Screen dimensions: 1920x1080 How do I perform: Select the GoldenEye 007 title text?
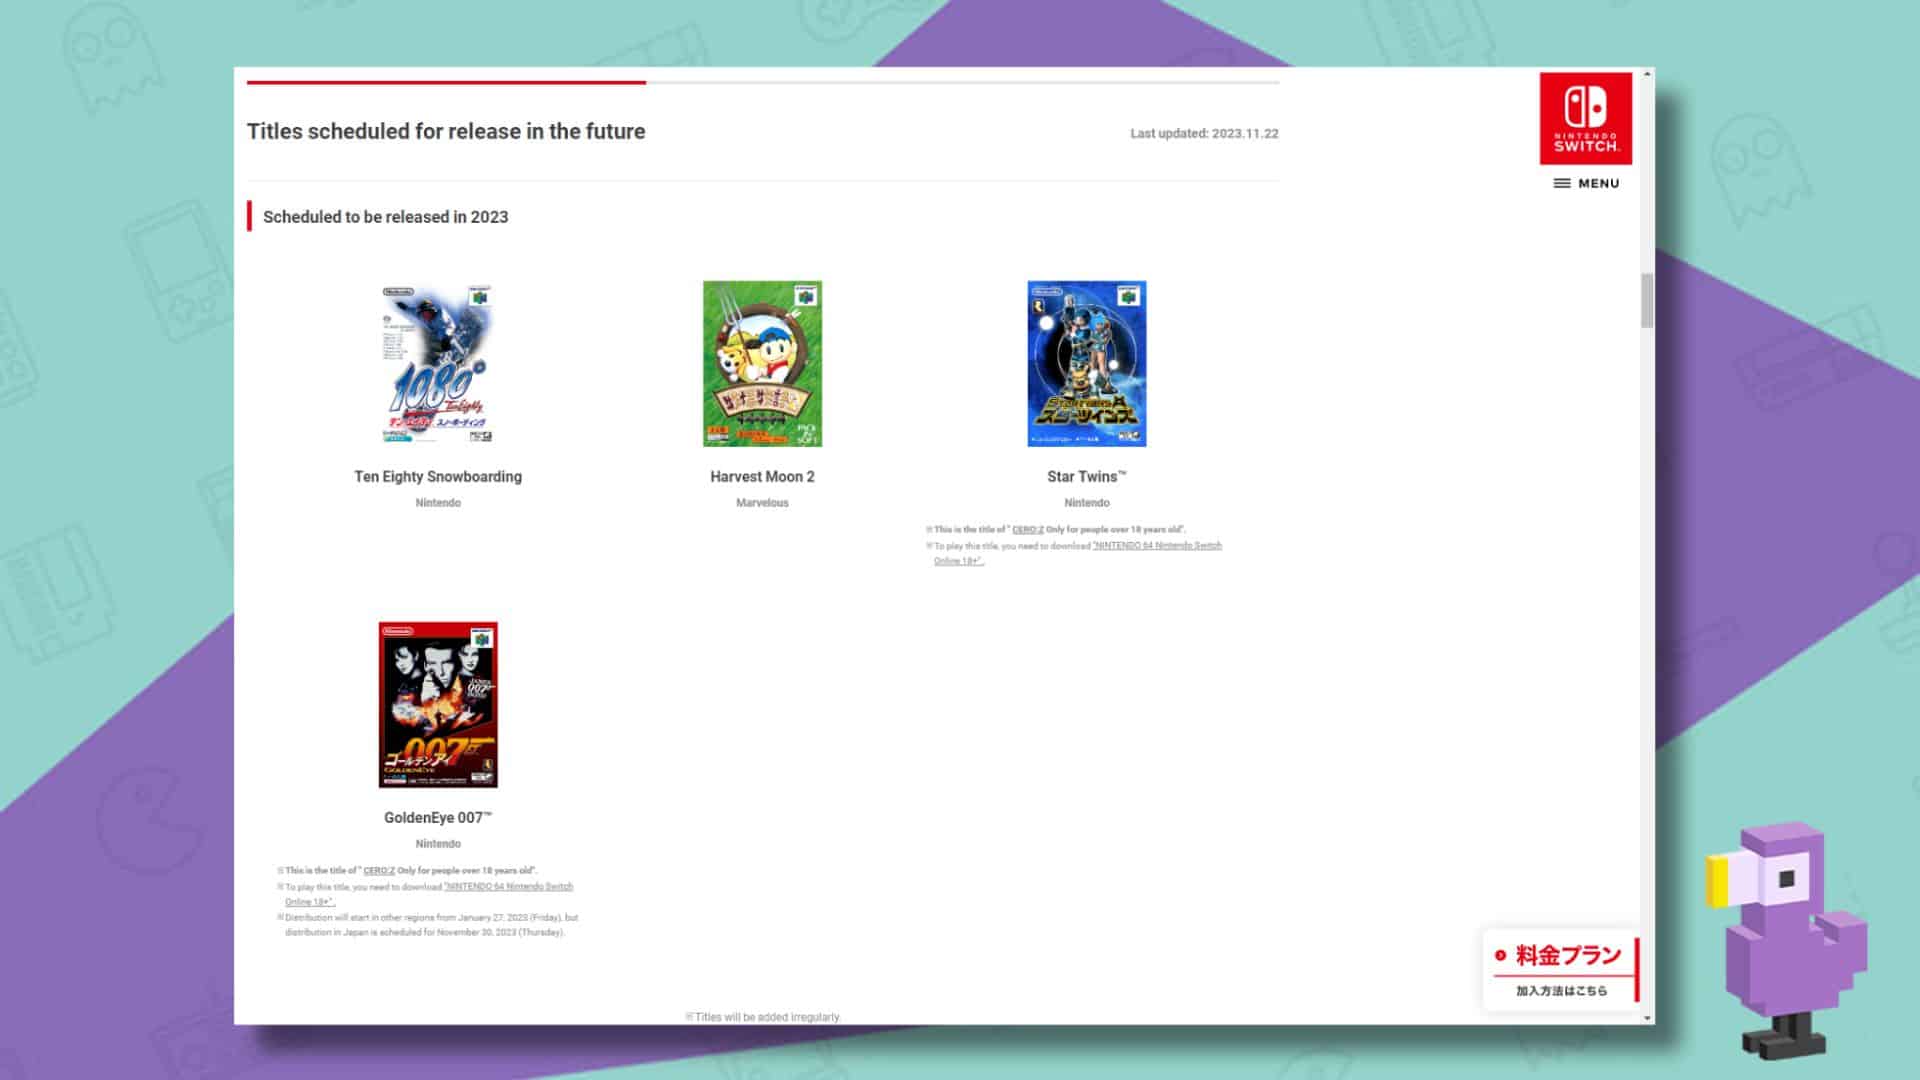point(438,818)
